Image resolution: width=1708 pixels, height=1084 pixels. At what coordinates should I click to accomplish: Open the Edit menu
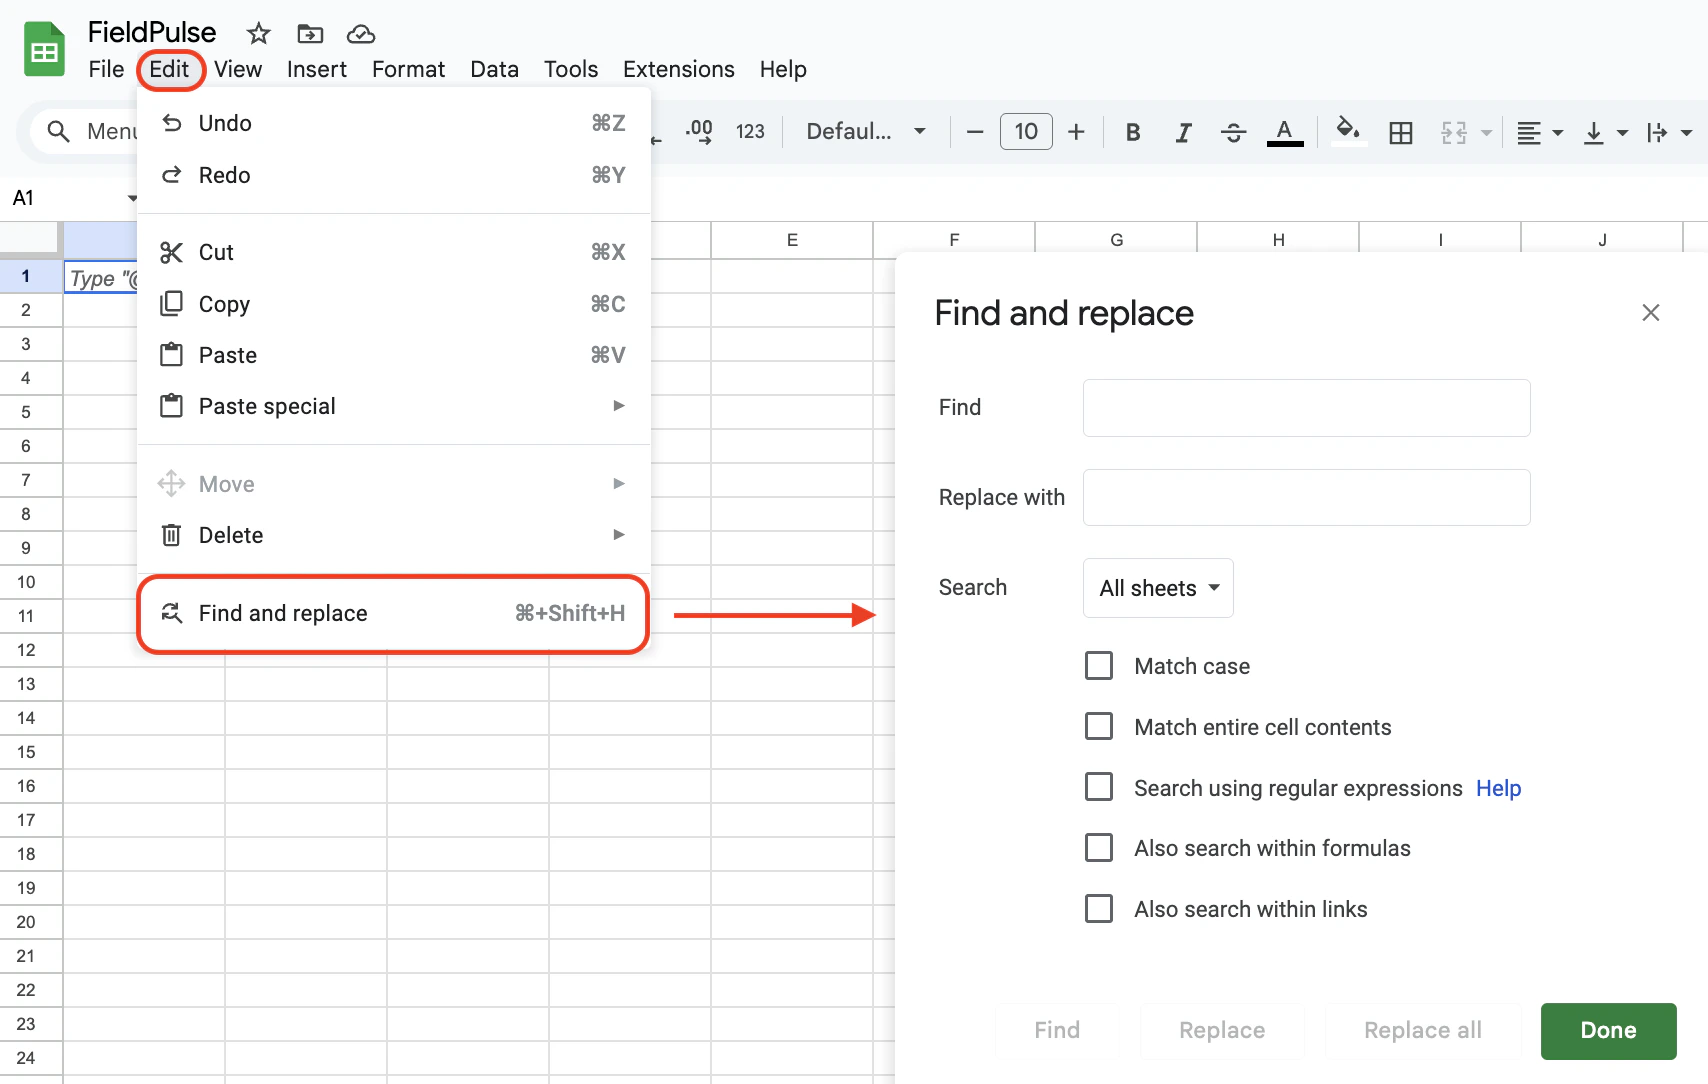pyautogui.click(x=169, y=69)
